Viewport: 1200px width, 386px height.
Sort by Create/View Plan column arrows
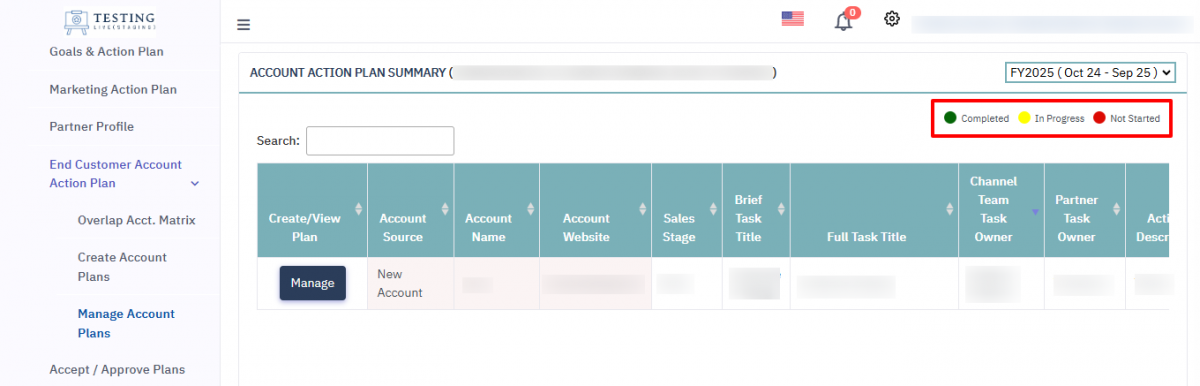point(359,210)
